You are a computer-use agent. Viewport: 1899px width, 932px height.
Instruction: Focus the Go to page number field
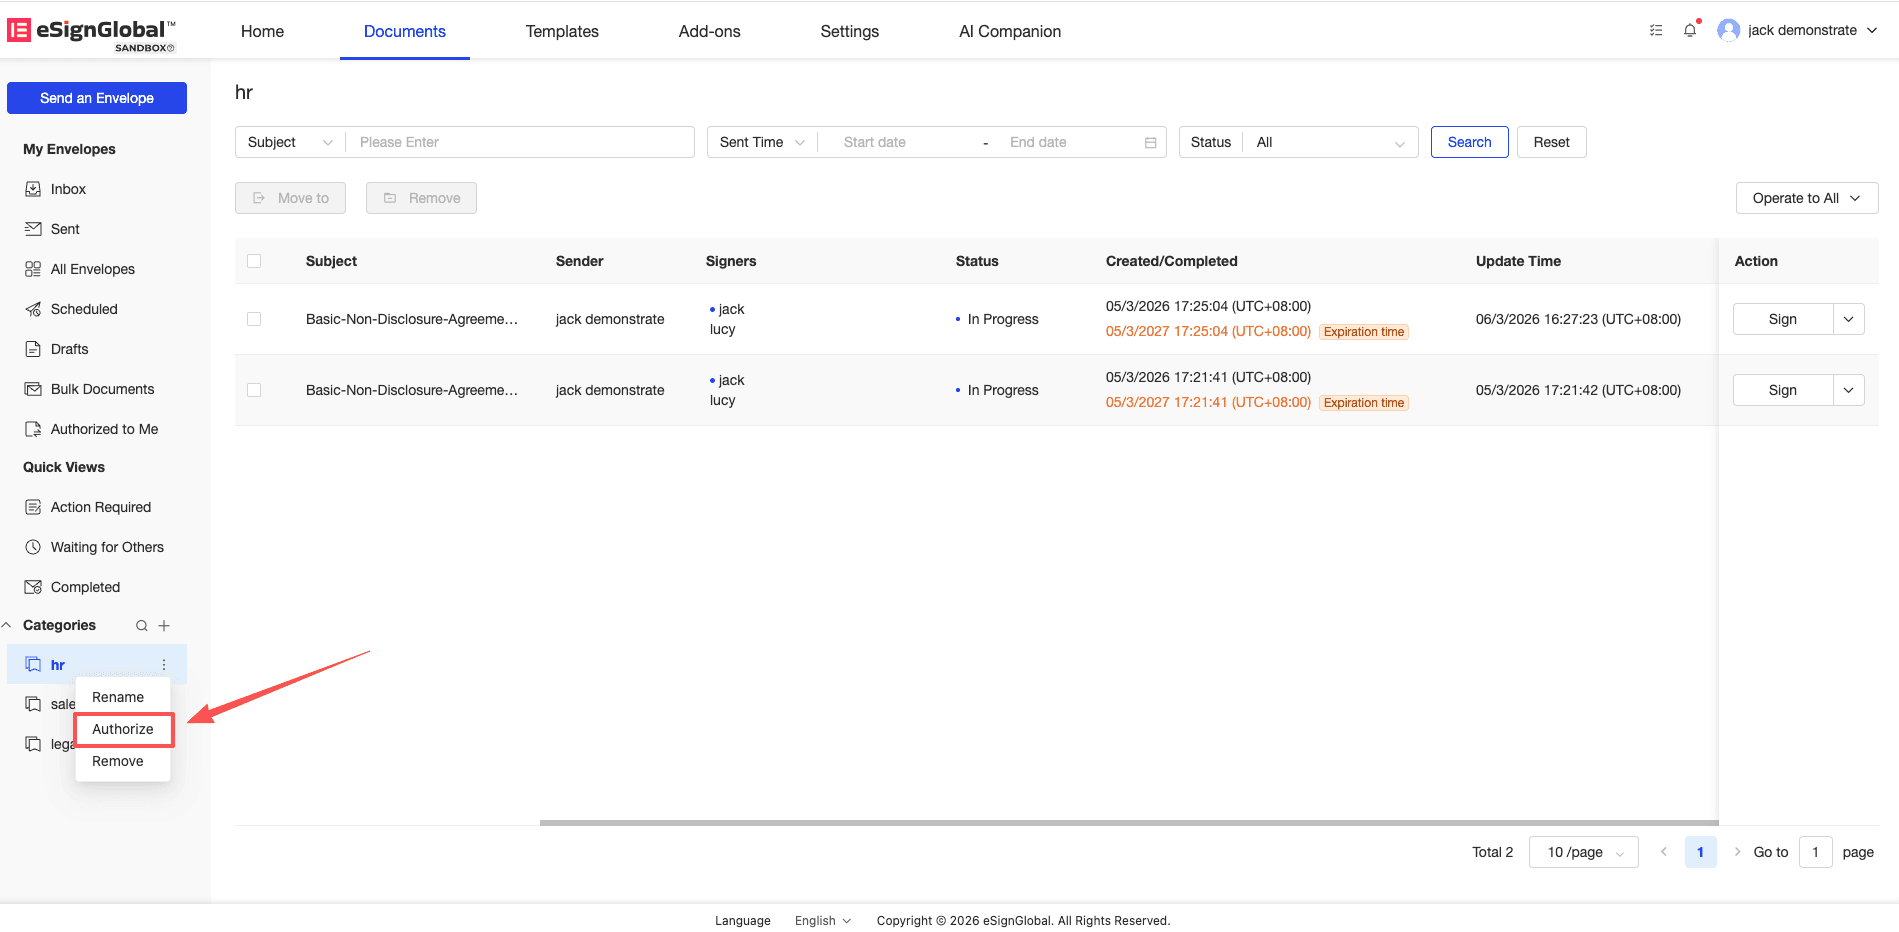tap(1815, 852)
